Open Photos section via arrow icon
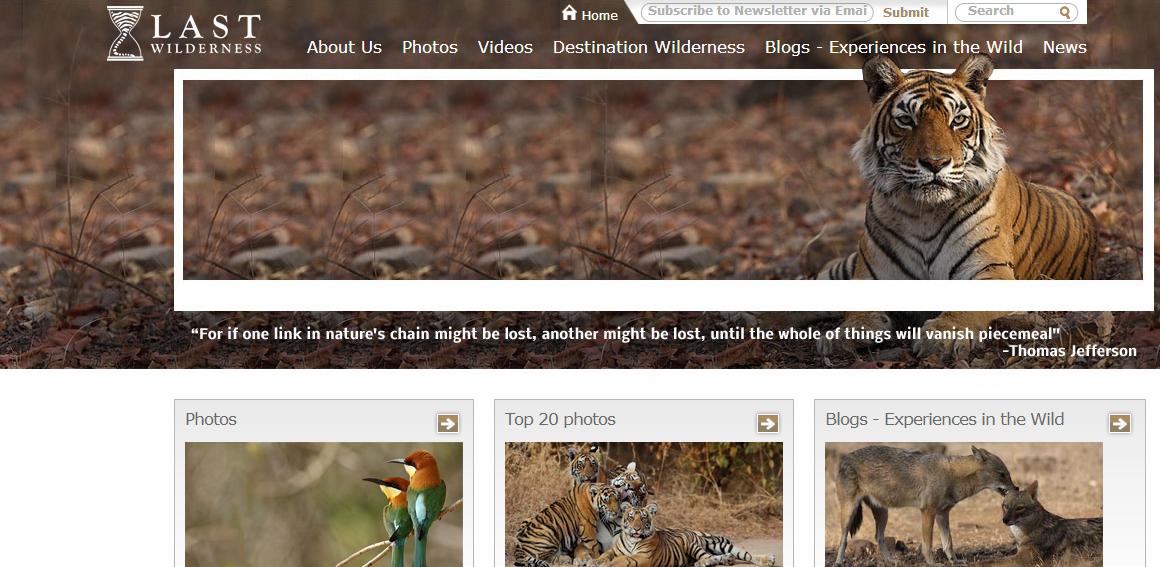 pos(448,423)
